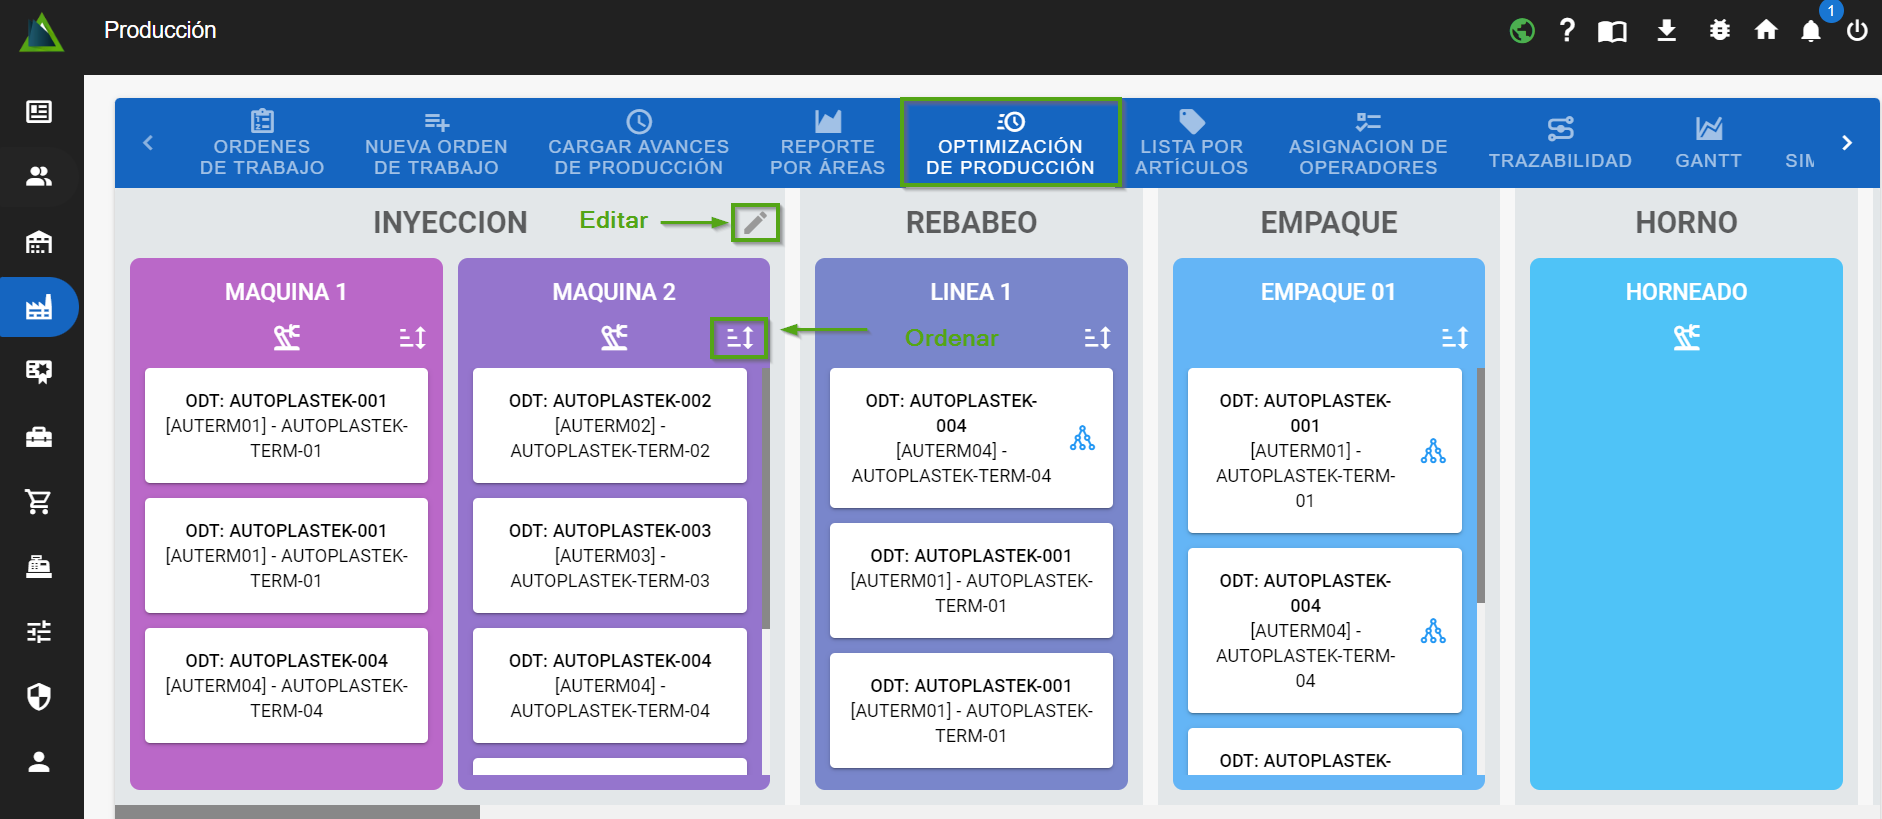This screenshot has height=819, width=1882.
Task: Click the sort icon in EMPAQUE 01
Action: (x=1454, y=338)
